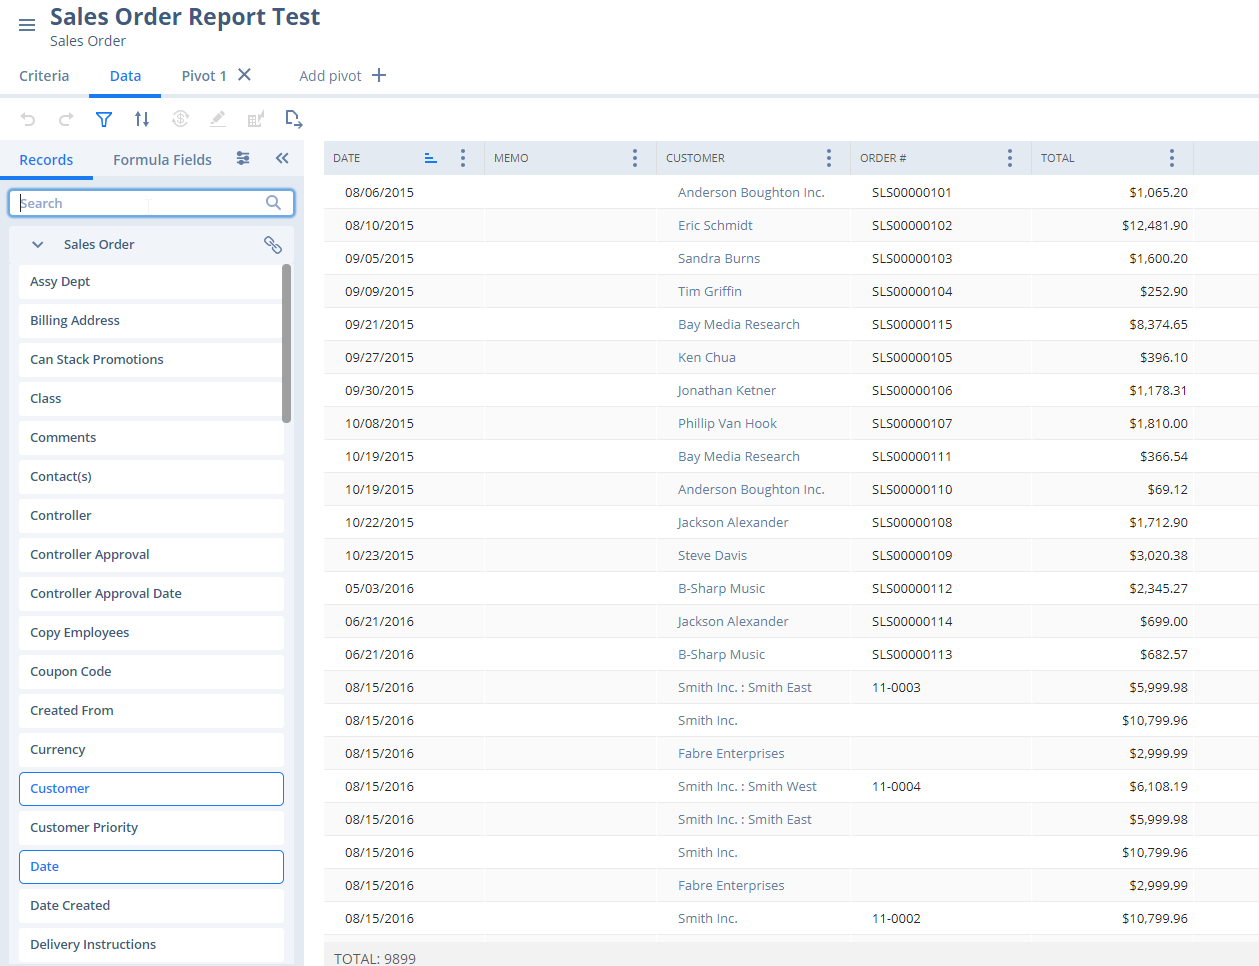Select the Records tab
This screenshot has width=1259, height=966.
pos(46,160)
